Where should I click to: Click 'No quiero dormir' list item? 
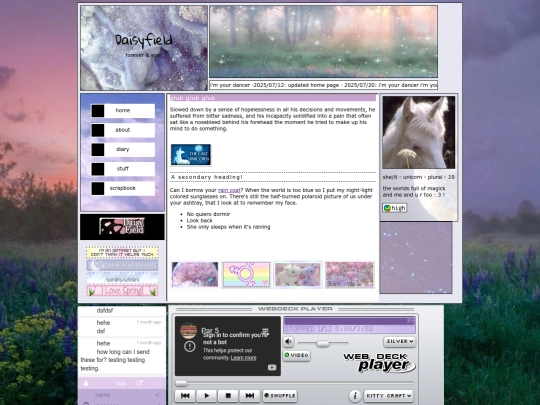208,214
